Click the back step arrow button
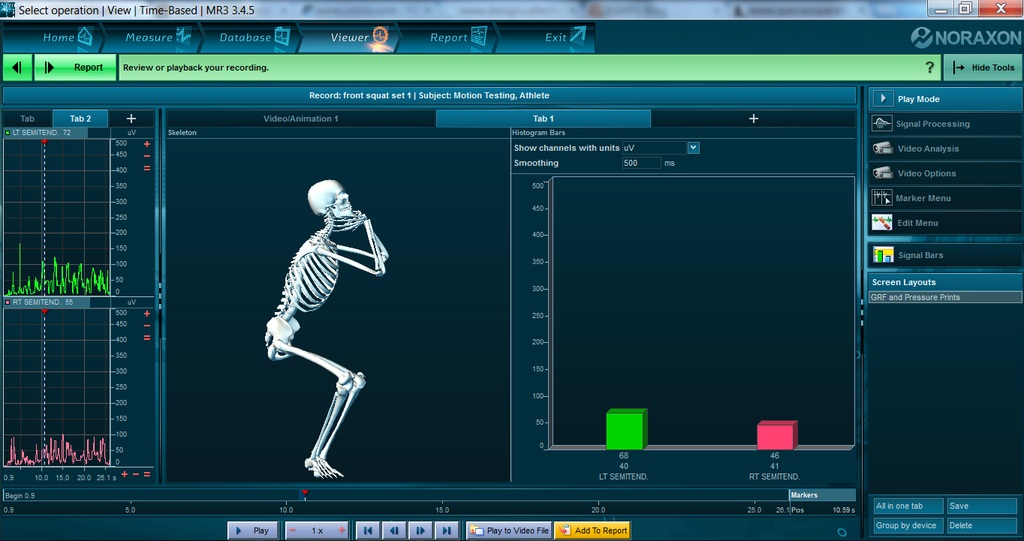This screenshot has width=1024, height=541. (18, 67)
